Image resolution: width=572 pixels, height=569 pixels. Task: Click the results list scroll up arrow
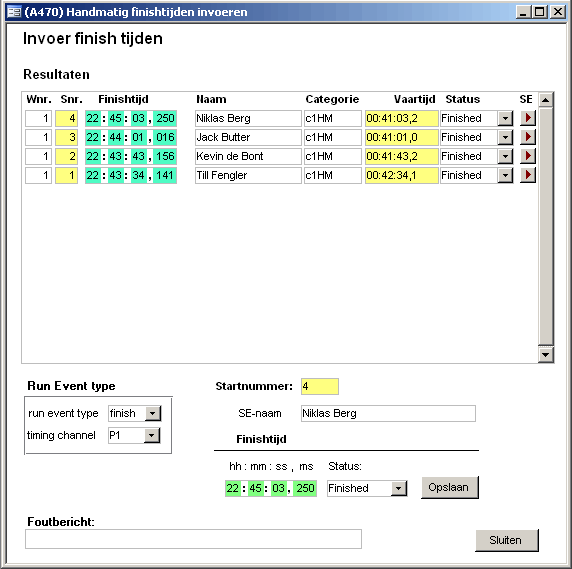(x=546, y=100)
